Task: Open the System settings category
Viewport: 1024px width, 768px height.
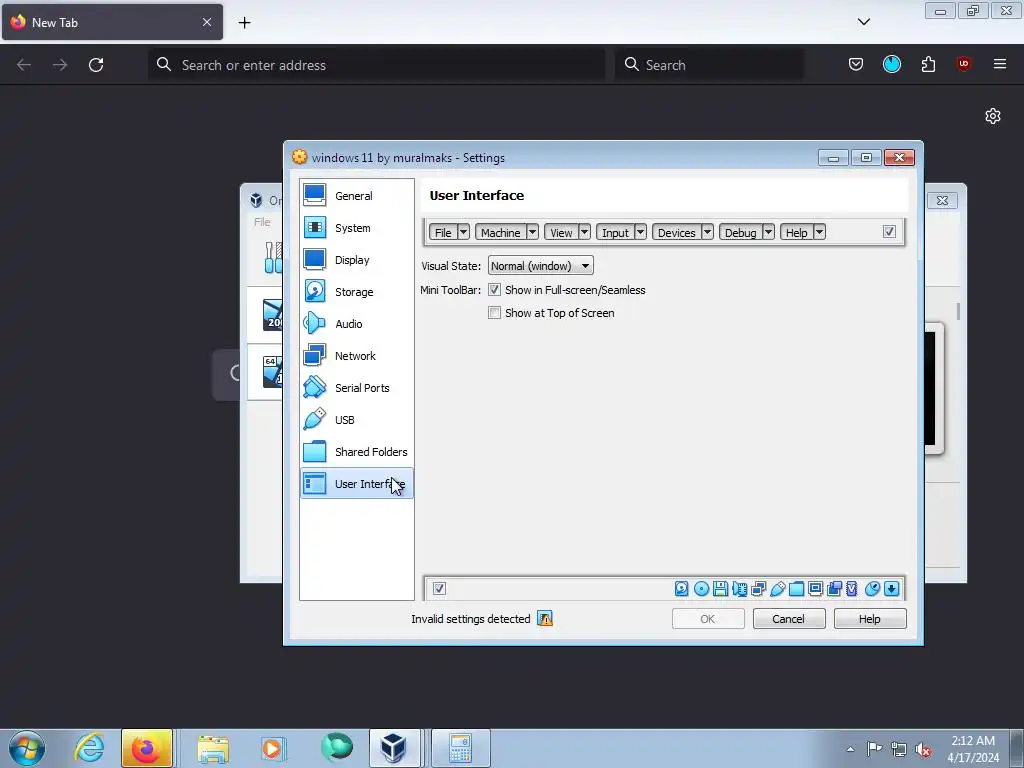Action: pyautogui.click(x=357, y=227)
